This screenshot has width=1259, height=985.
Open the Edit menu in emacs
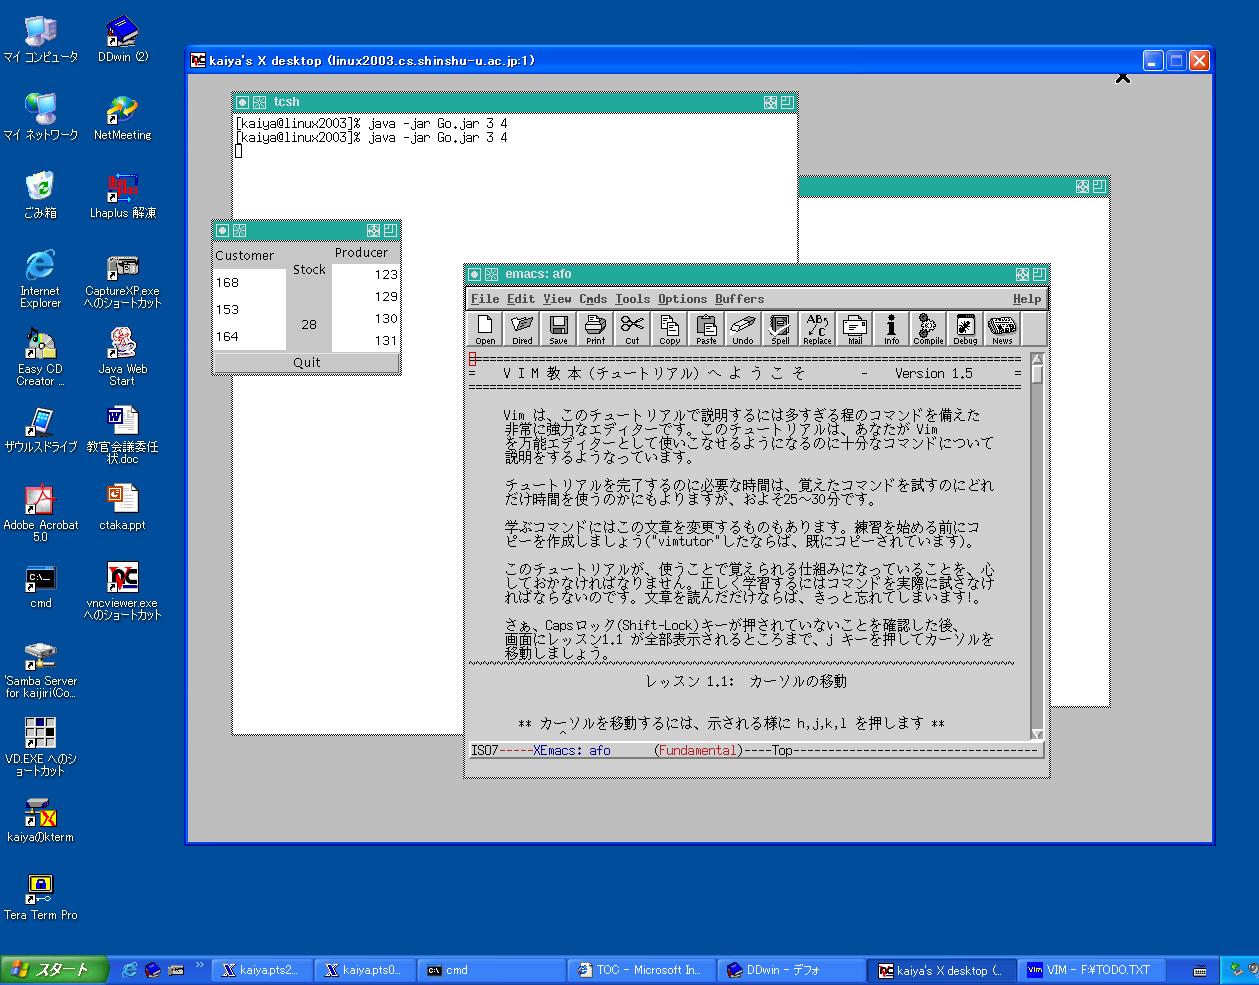[x=521, y=299]
